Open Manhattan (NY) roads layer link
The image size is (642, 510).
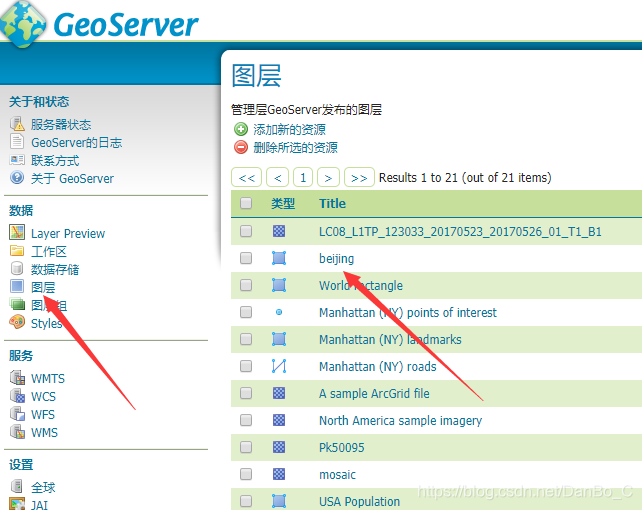click(x=378, y=366)
